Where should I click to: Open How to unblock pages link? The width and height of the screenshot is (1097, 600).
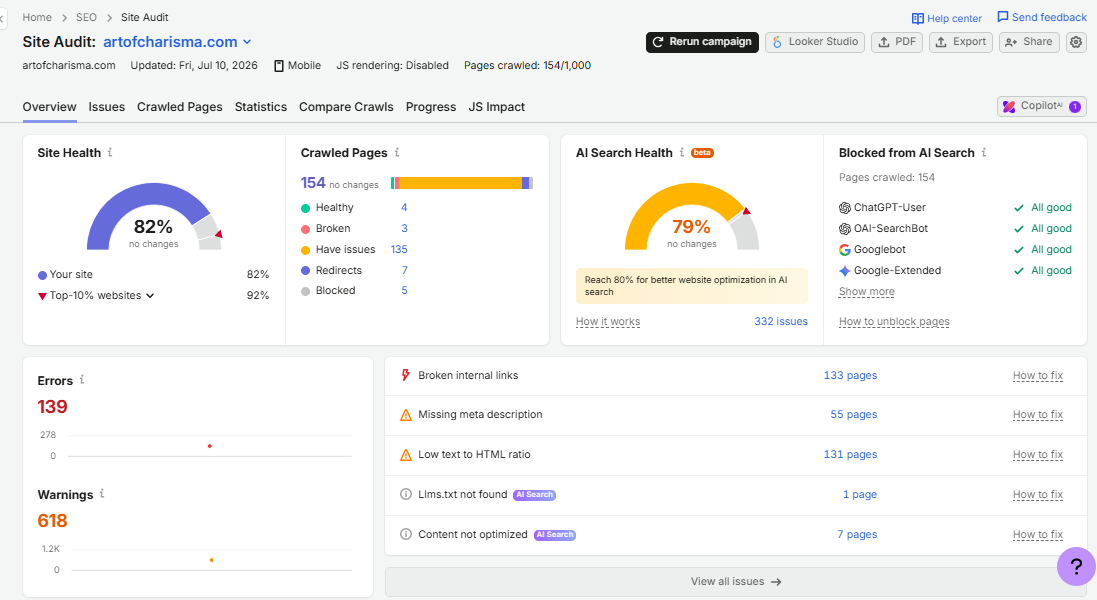(894, 322)
